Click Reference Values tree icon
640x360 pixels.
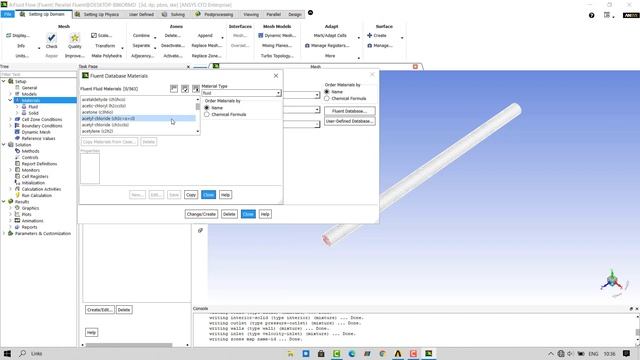click(18, 138)
